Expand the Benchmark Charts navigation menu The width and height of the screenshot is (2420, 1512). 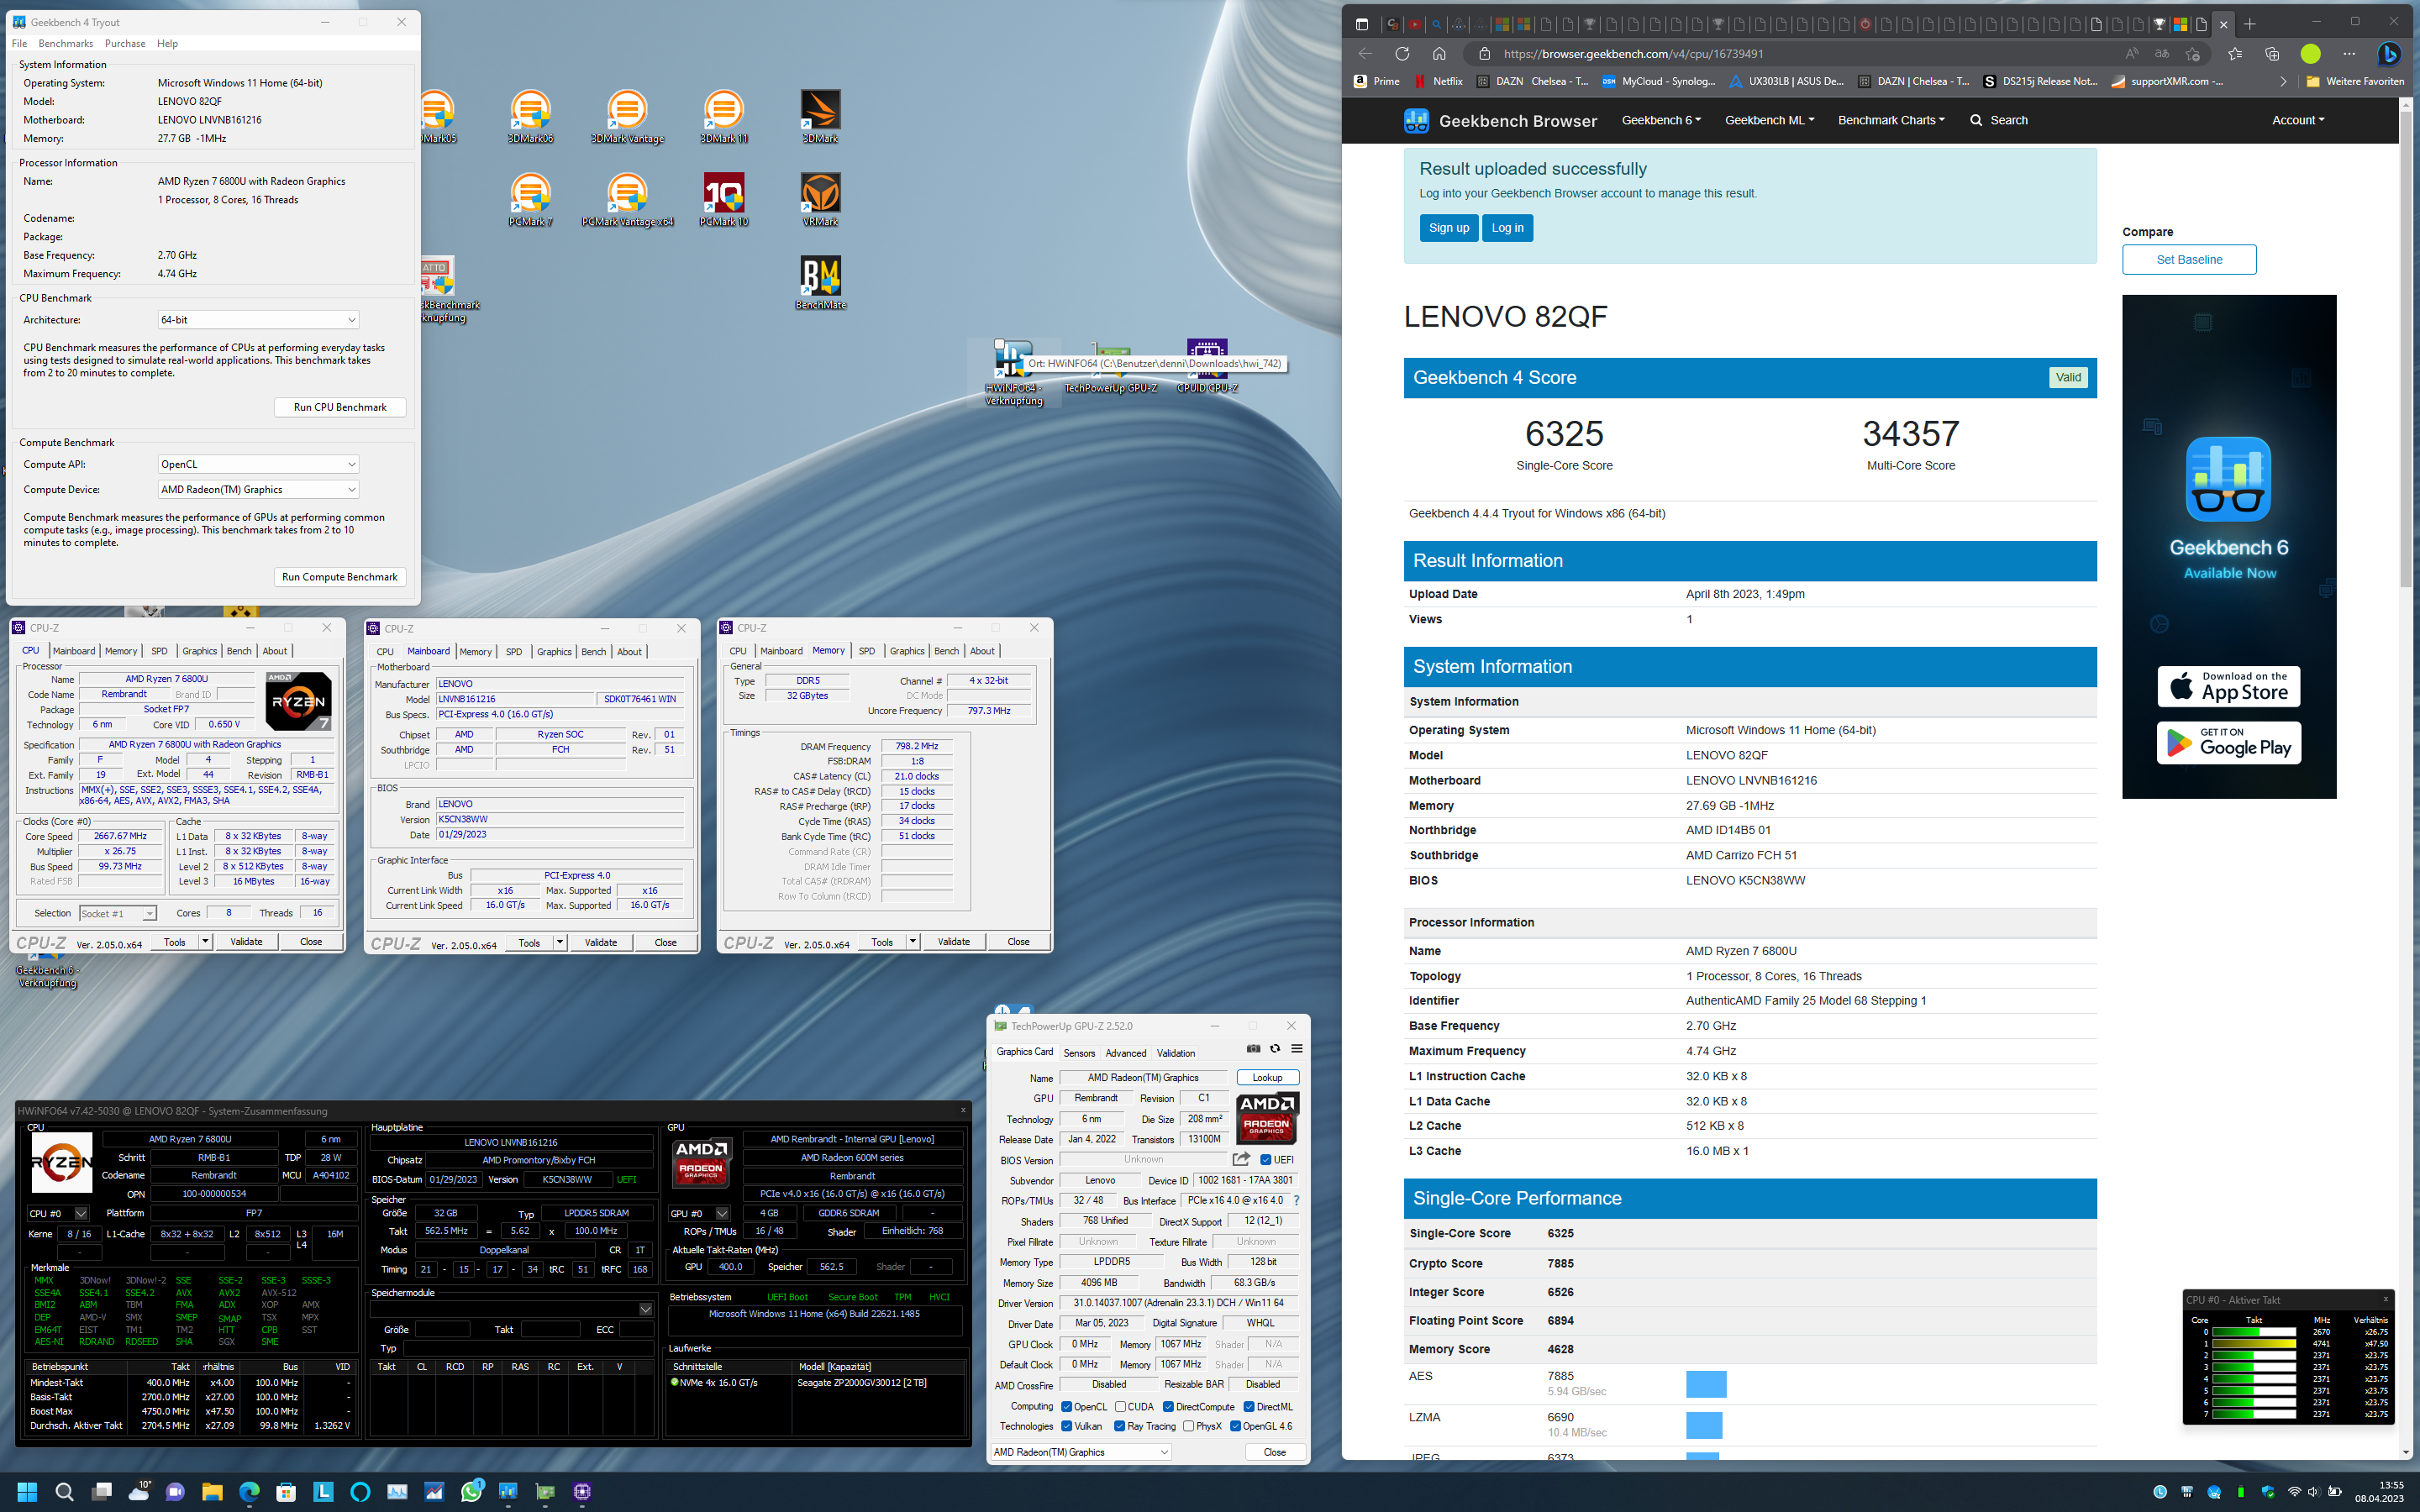point(1891,121)
